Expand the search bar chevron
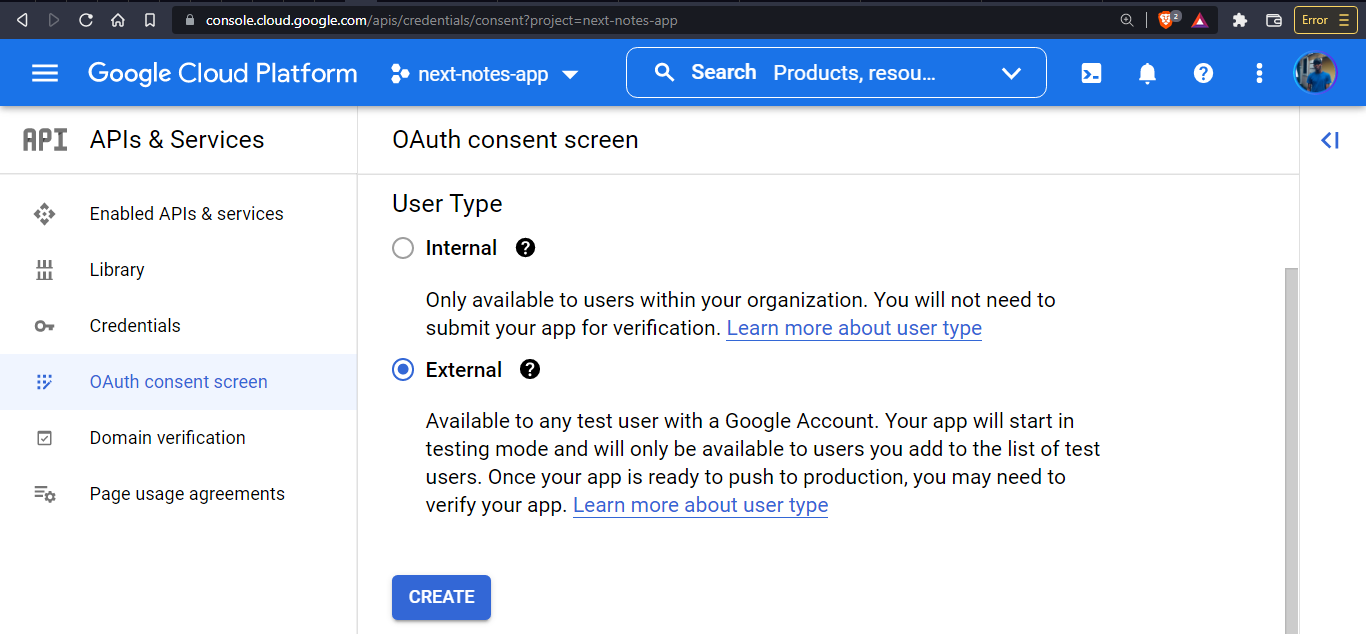The width and height of the screenshot is (1366, 634). tap(1011, 73)
